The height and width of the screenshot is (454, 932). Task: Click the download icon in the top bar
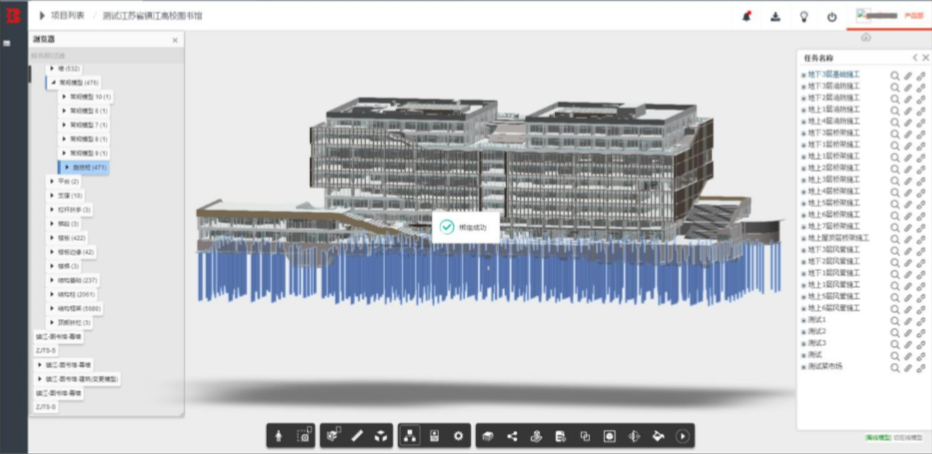point(775,17)
